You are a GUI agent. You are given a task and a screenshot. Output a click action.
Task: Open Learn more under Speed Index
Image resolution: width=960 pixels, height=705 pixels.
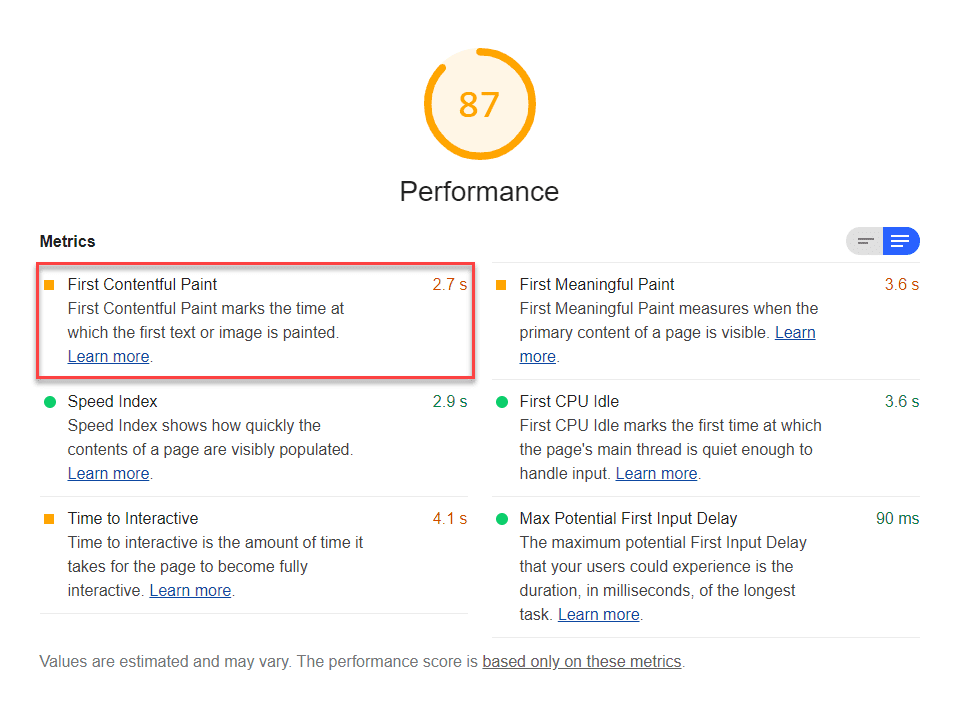coord(108,473)
